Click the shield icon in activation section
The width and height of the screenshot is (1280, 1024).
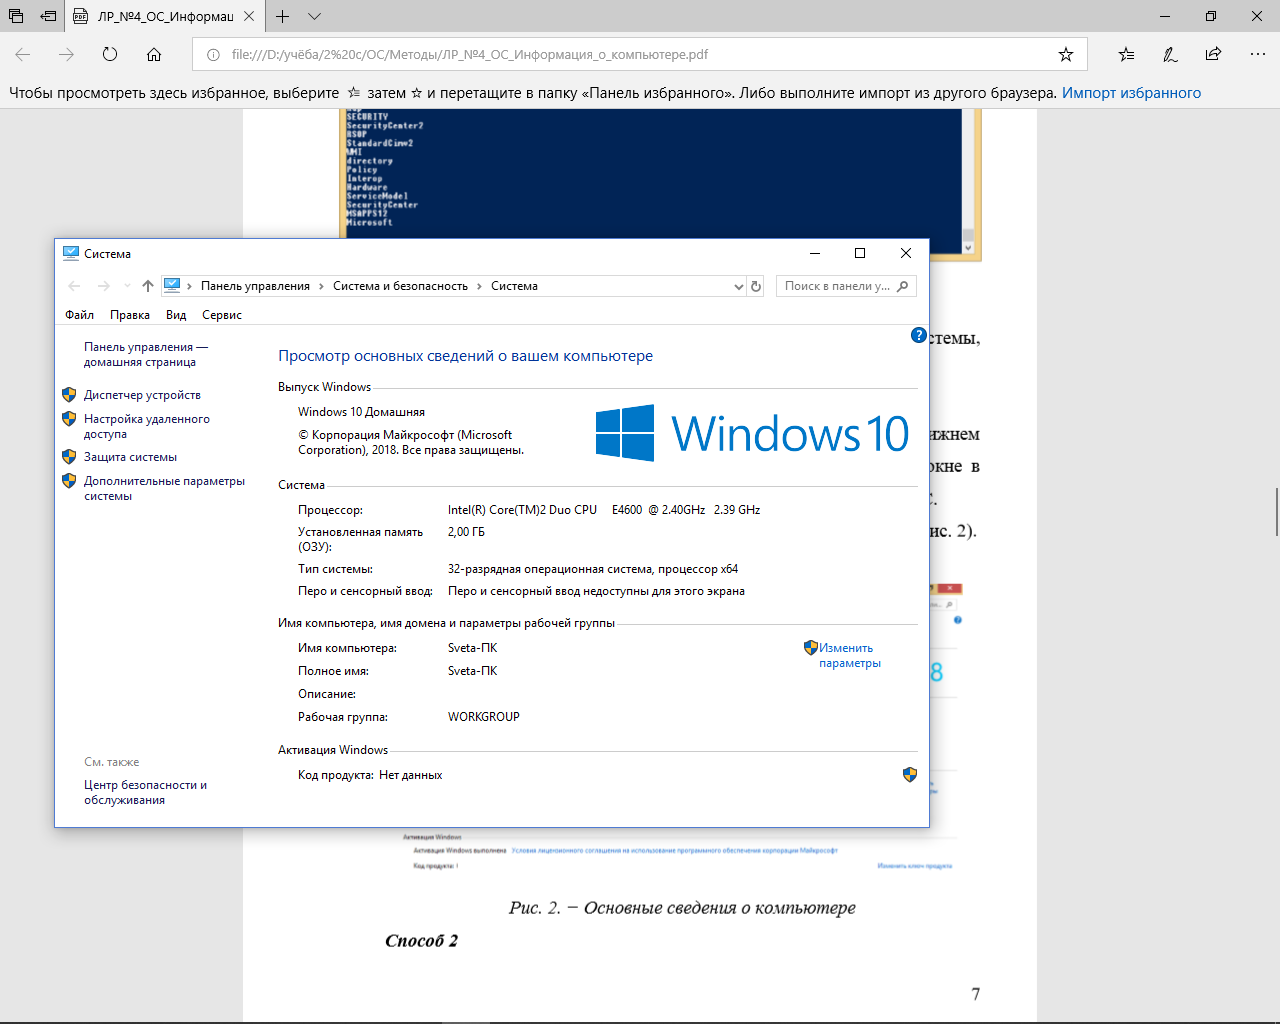point(910,775)
